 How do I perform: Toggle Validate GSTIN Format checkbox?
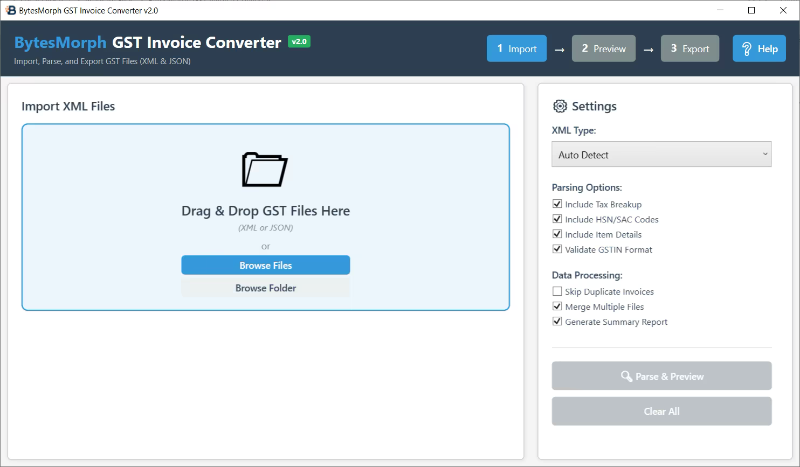click(557, 249)
